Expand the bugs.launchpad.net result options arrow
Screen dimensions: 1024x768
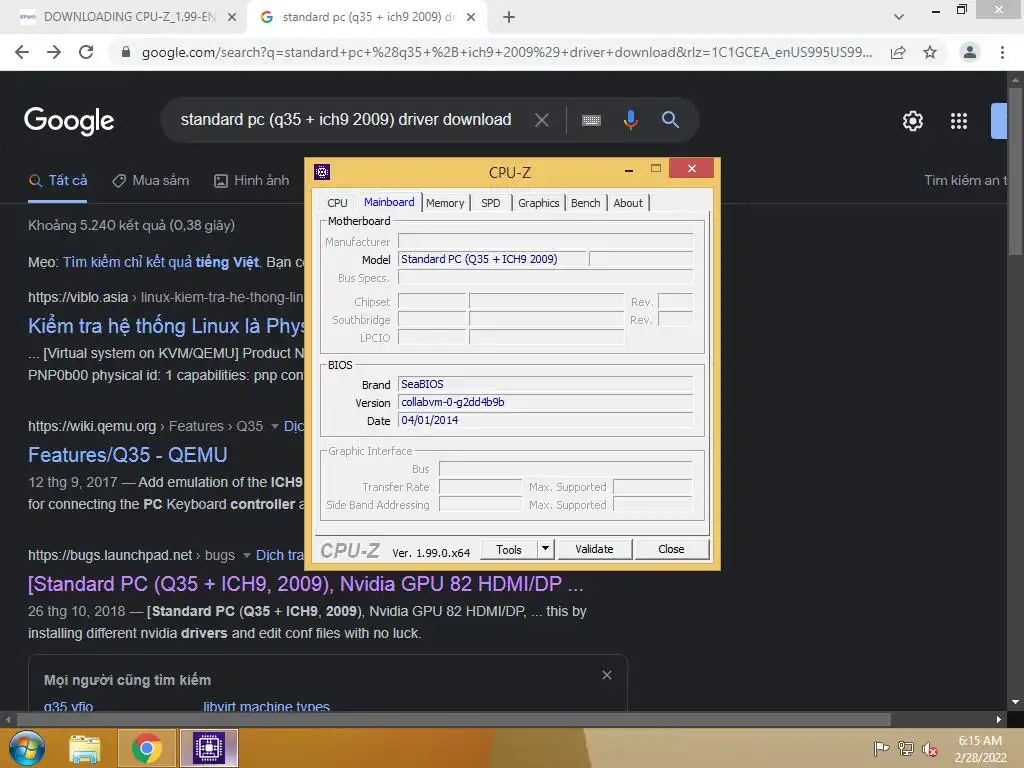[x=247, y=556]
